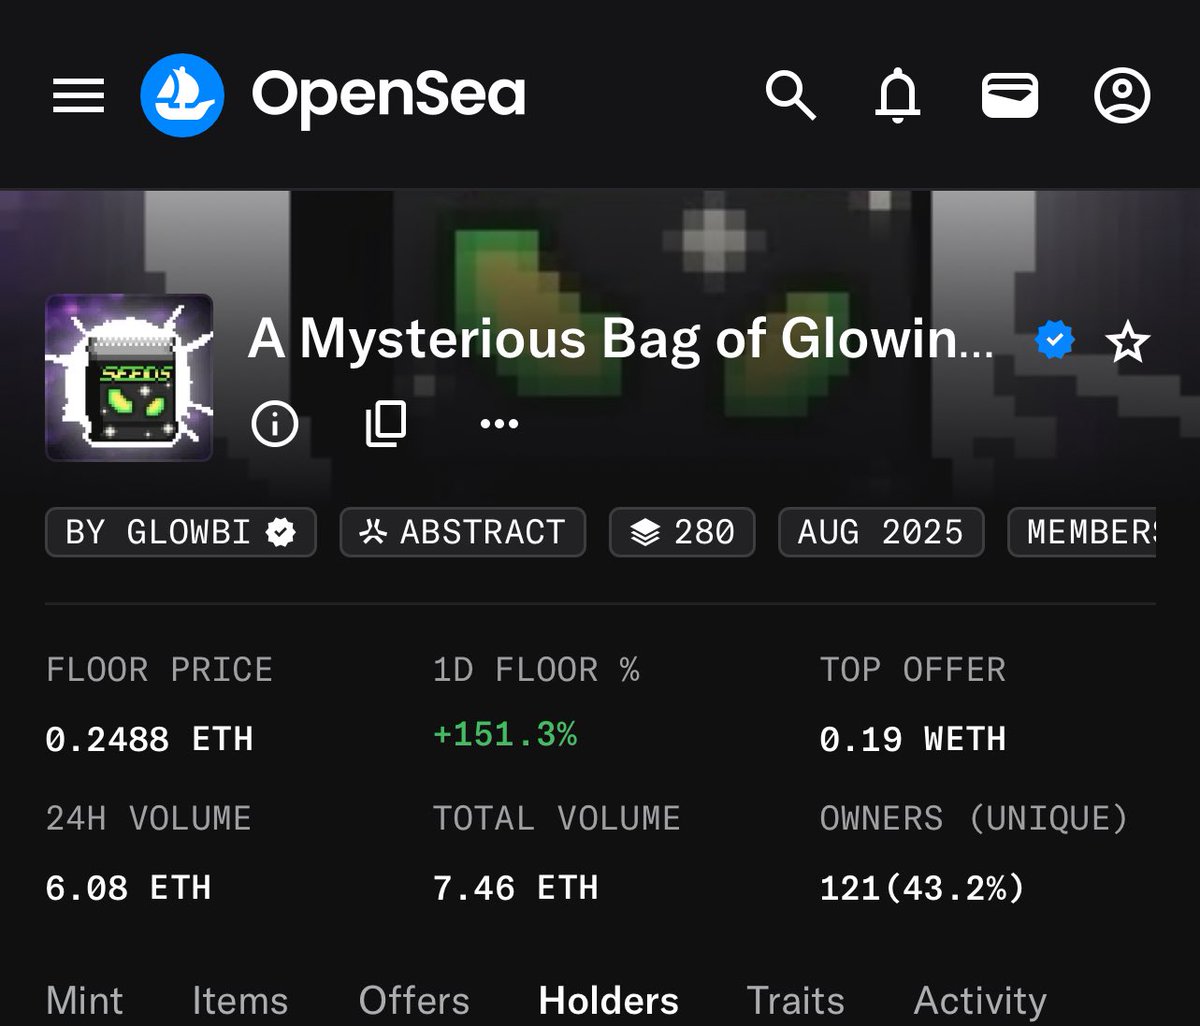Click owners value 121(43.2%)
This screenshot has height=1026, width=1200.
coord(922,888)
